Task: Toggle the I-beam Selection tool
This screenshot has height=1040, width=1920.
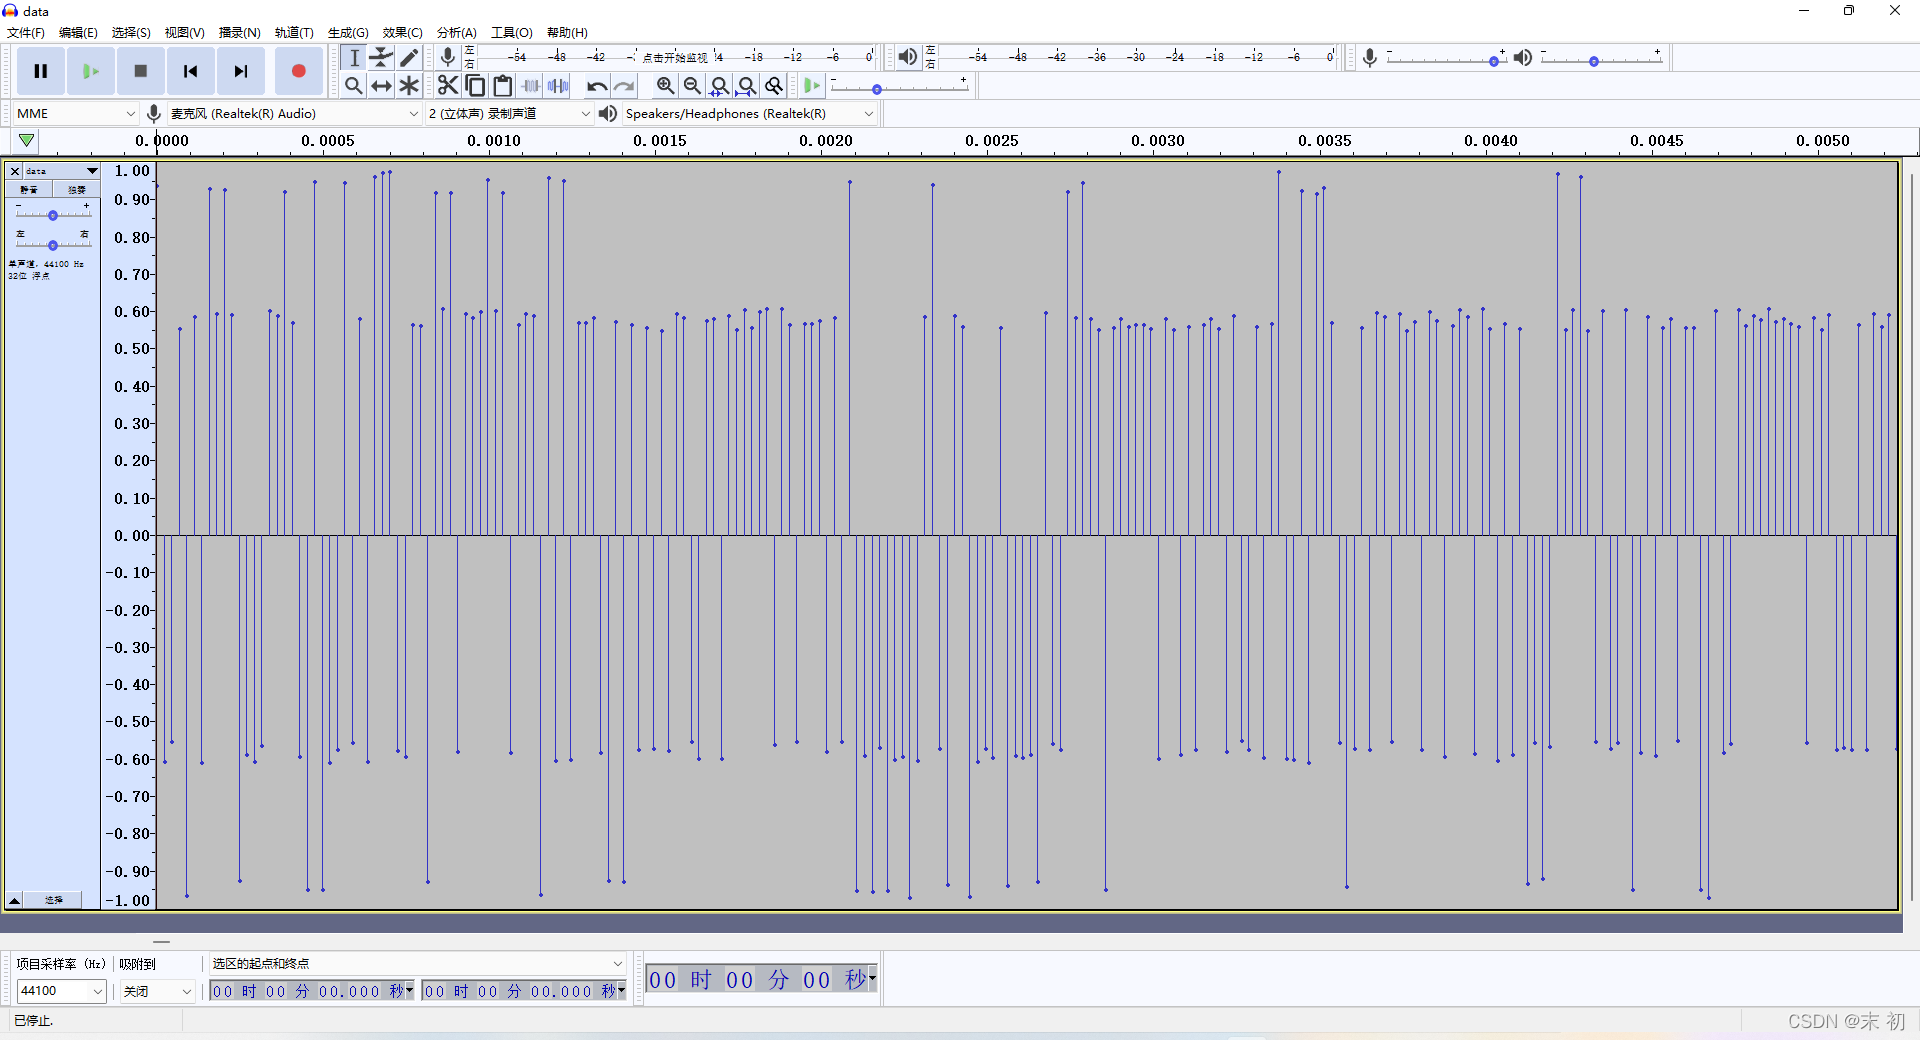Action: click(354, 58)
